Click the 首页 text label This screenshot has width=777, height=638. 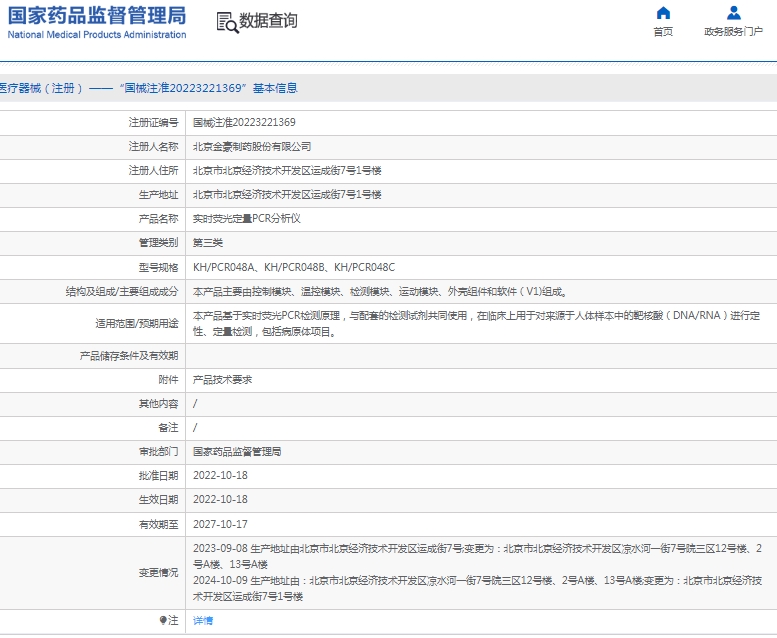pyautogui.click(x=663, y=32)
